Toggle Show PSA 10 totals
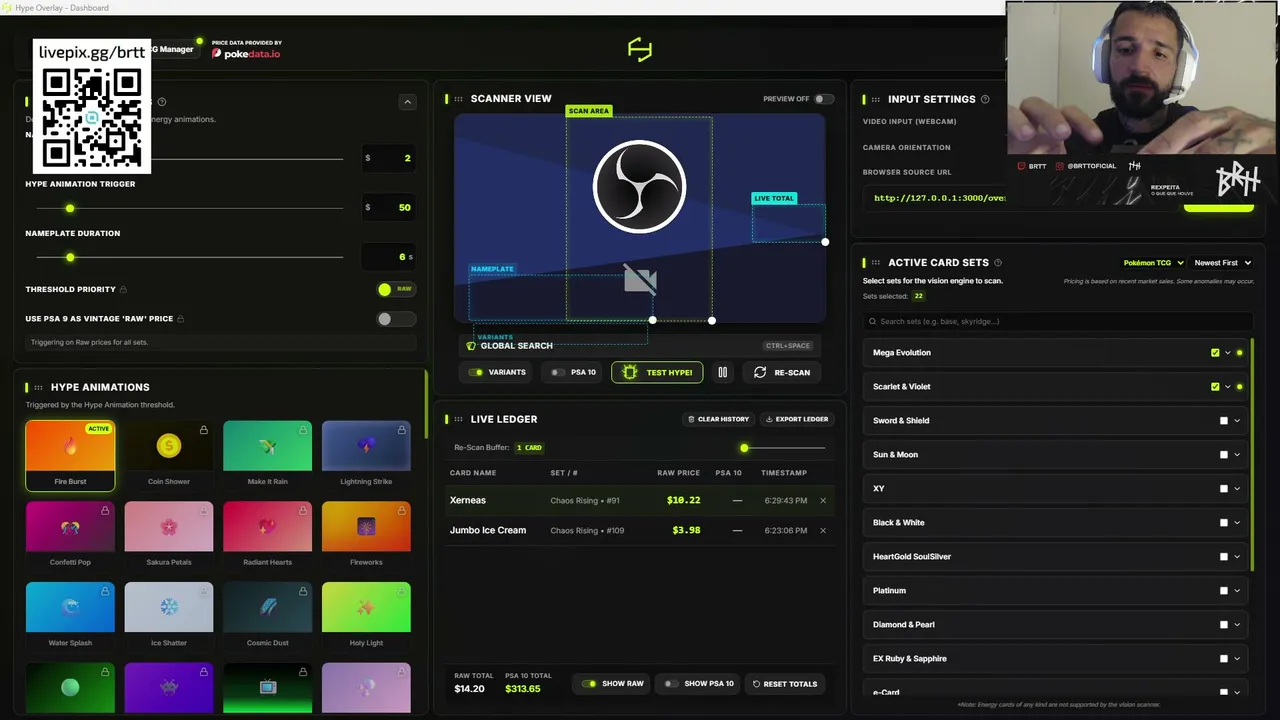 coord(671,684)
